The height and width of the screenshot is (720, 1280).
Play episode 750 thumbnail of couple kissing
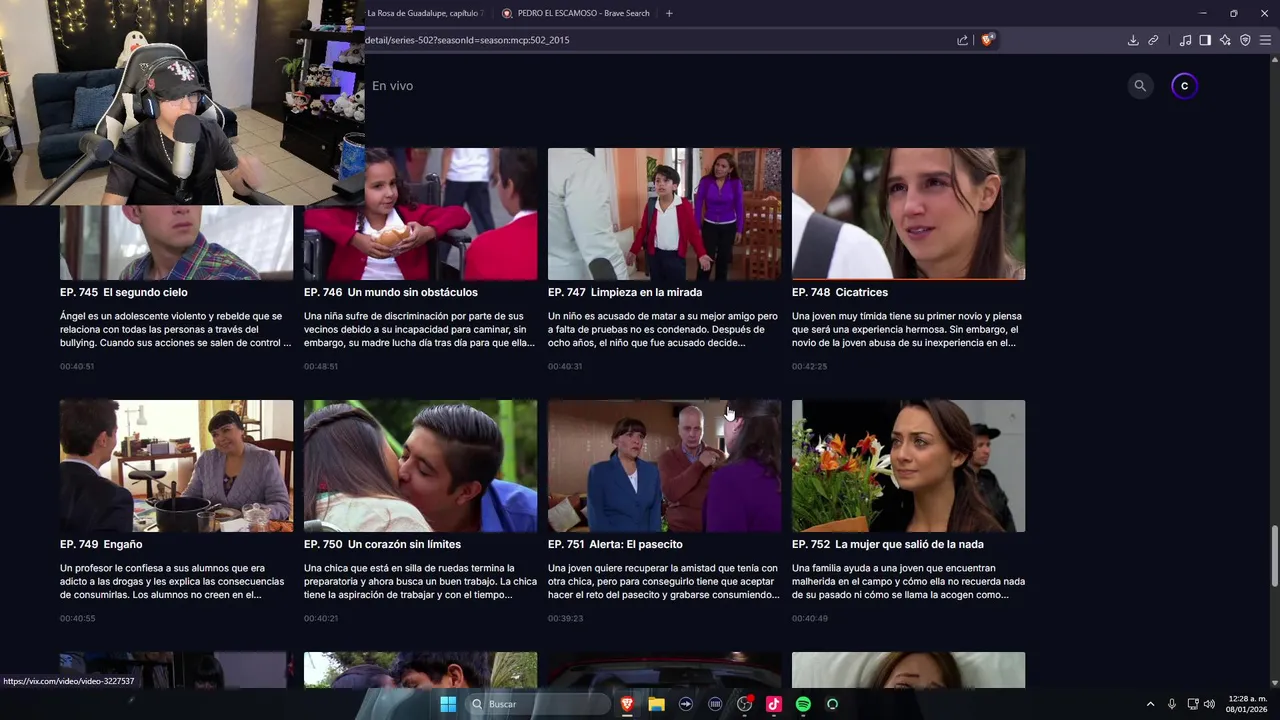(420, 466)
